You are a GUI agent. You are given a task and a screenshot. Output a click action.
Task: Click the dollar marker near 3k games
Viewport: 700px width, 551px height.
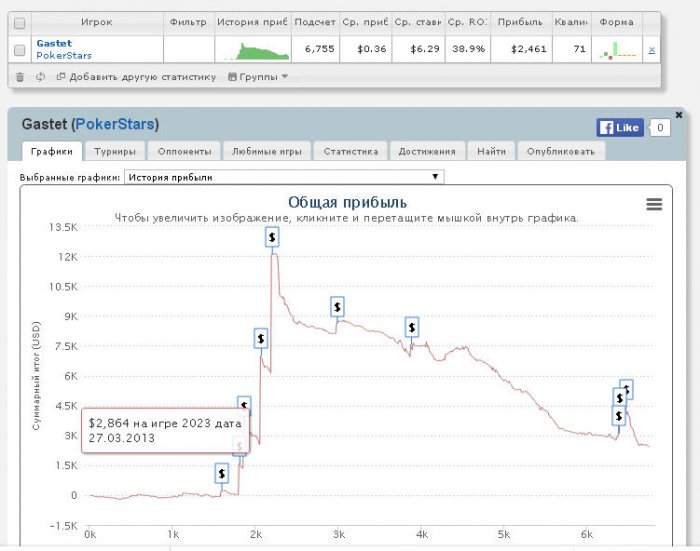(x=337, y=307)
